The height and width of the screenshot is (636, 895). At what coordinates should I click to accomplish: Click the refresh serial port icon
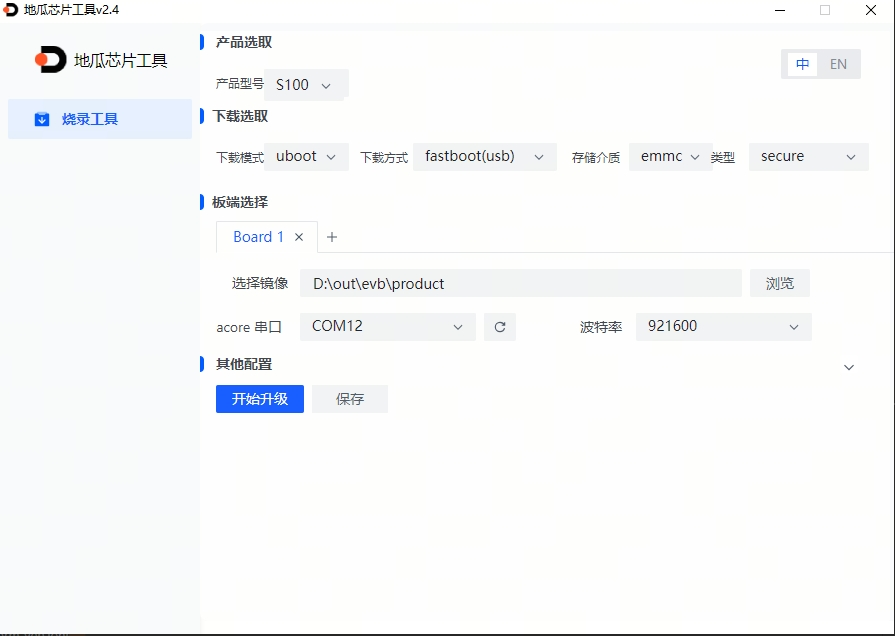pos(500,327)
